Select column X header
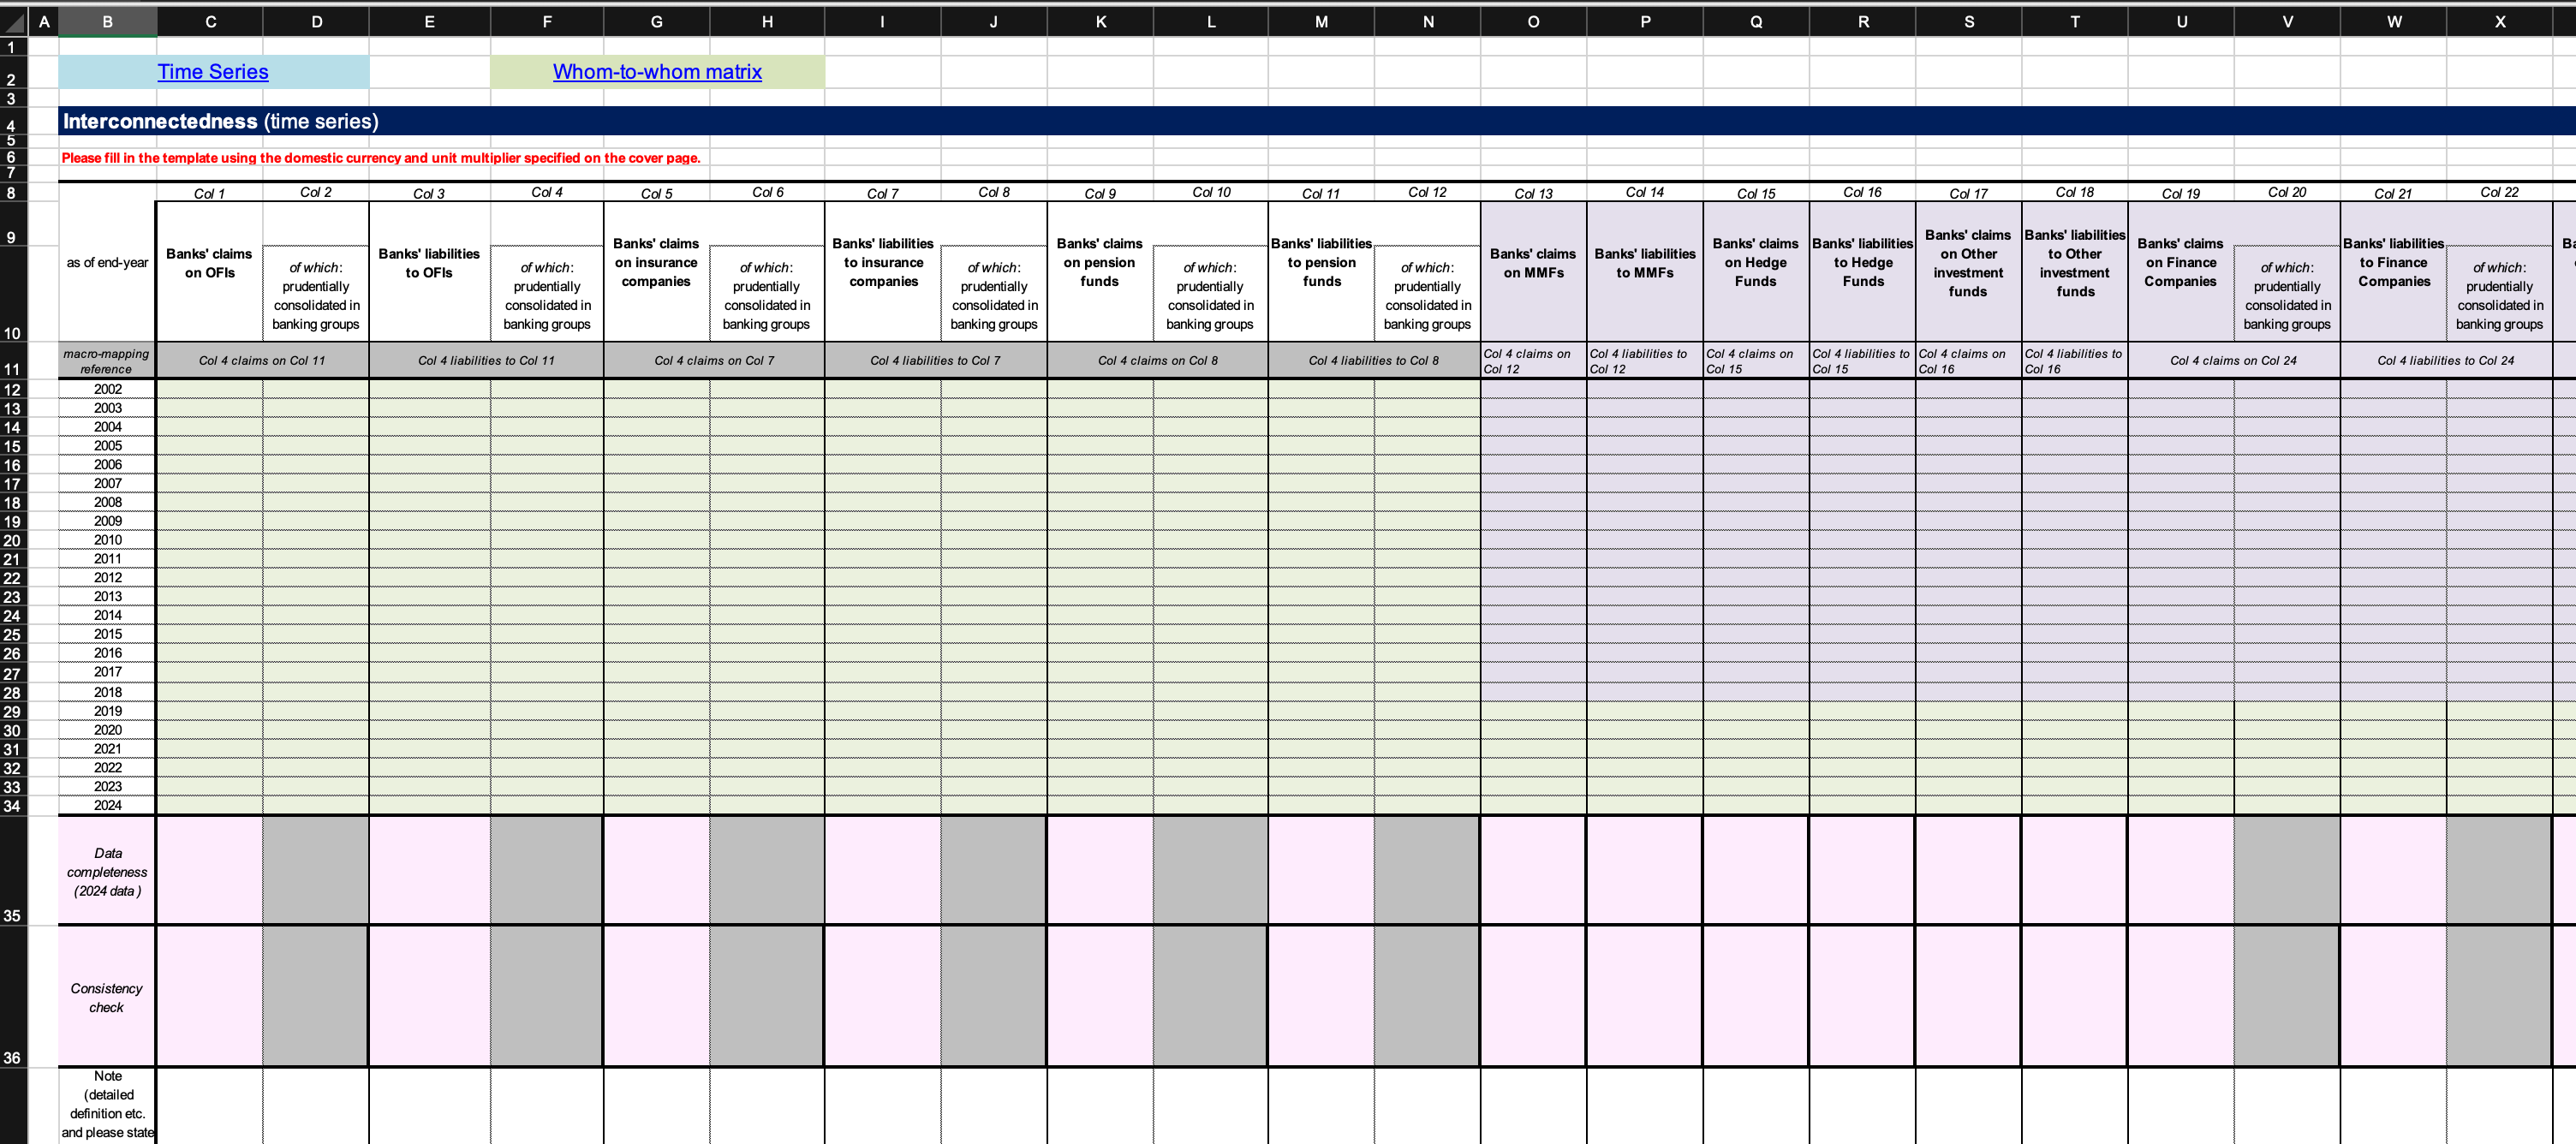This screenshot has width=2576, height=1144. (x=2499, y=21)
